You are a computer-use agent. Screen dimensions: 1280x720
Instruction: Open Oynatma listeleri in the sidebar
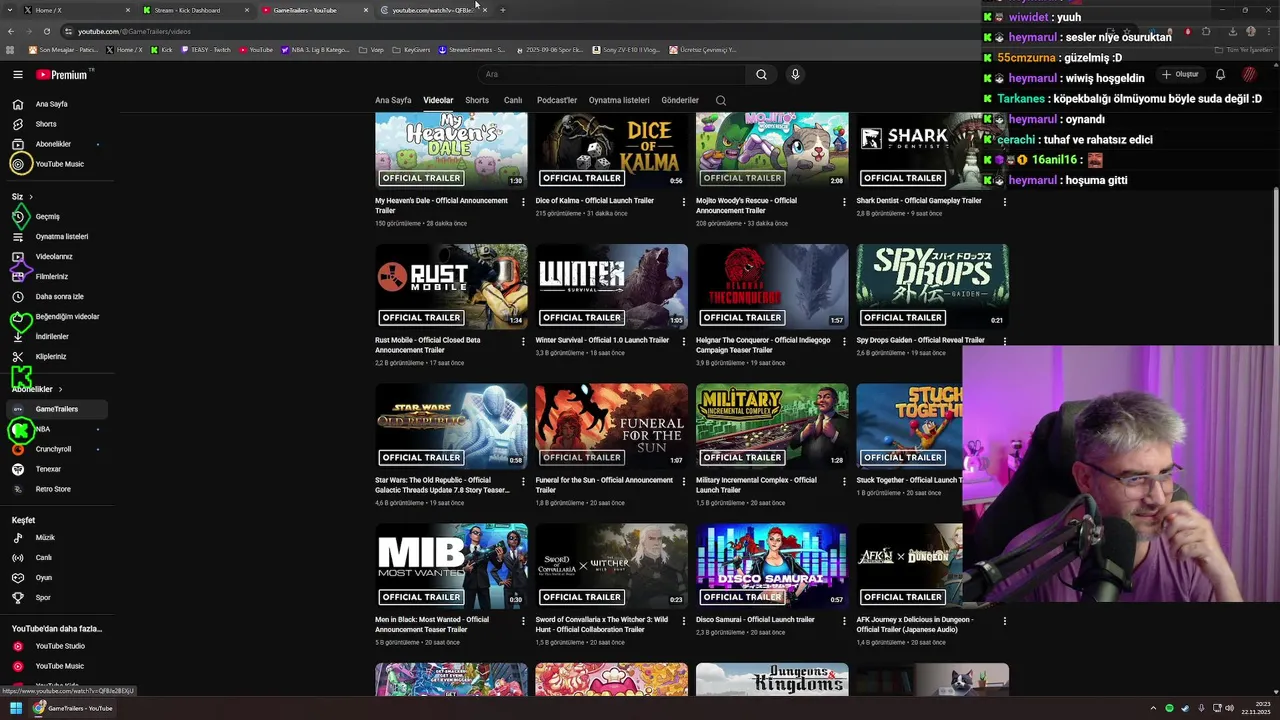(62, 237)
